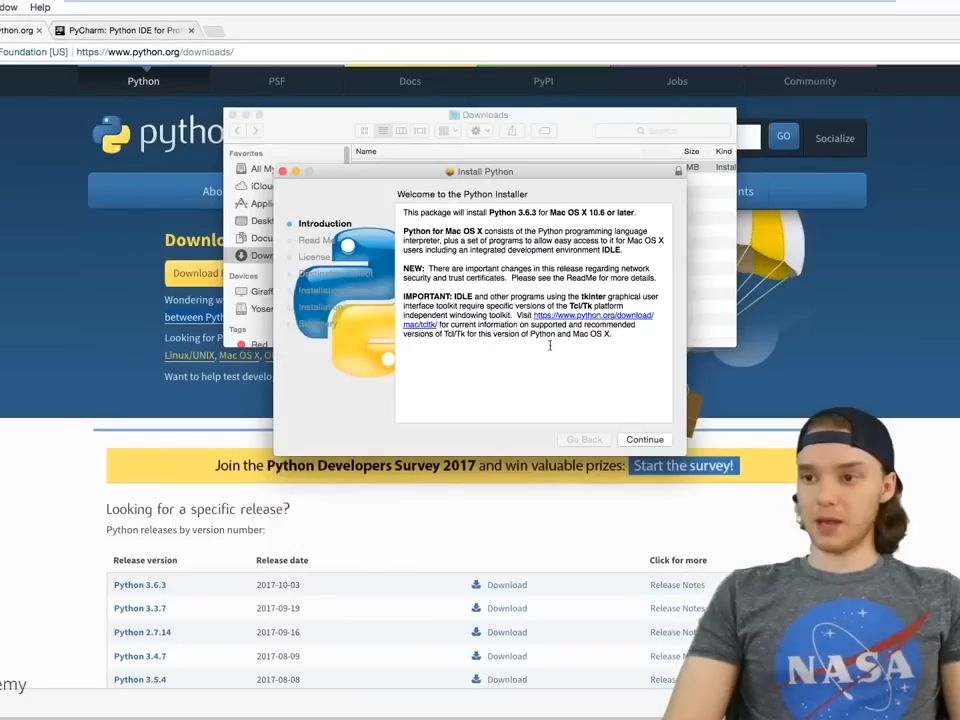Select Desktop in Finder sidebar
The image size is (960, 720).
point(255,220)
